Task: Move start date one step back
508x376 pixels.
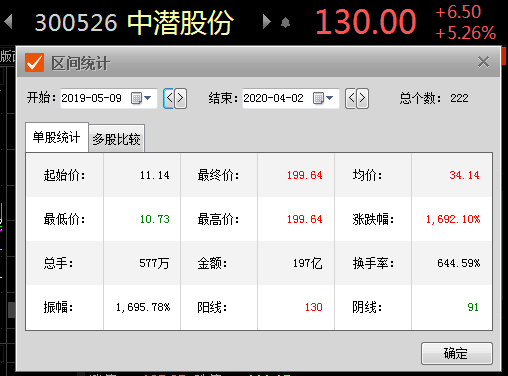Action: click(x=169, y=98)
